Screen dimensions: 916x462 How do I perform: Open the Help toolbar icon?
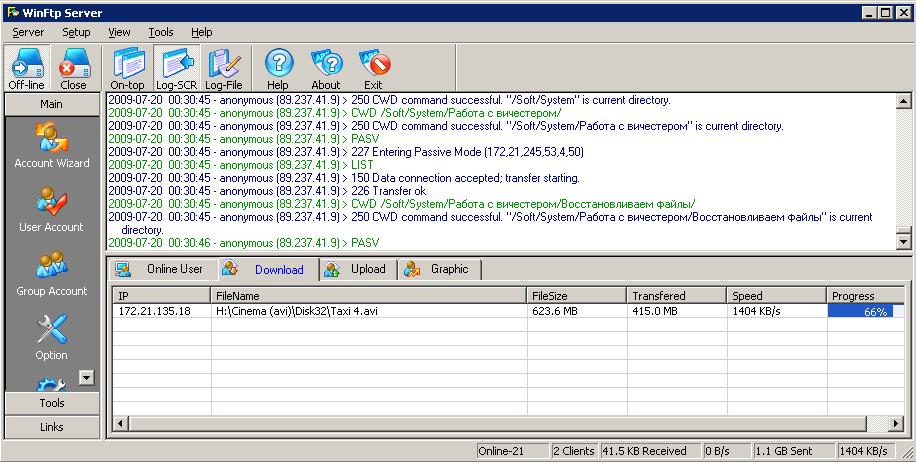point(278,69)
